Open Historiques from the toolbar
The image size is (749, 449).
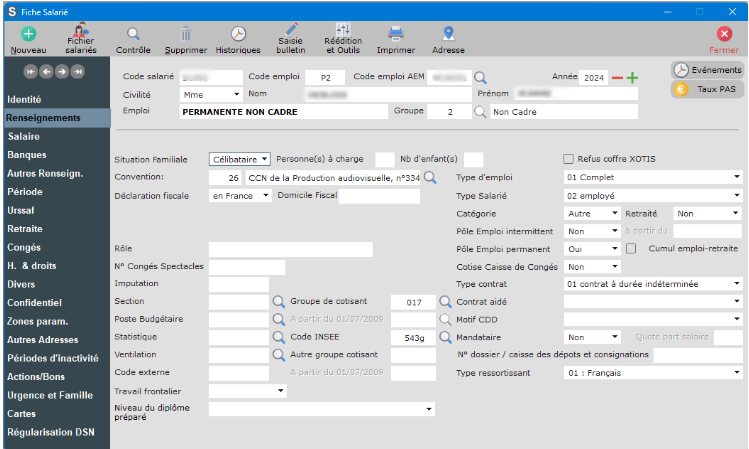(x=238, y=35)
